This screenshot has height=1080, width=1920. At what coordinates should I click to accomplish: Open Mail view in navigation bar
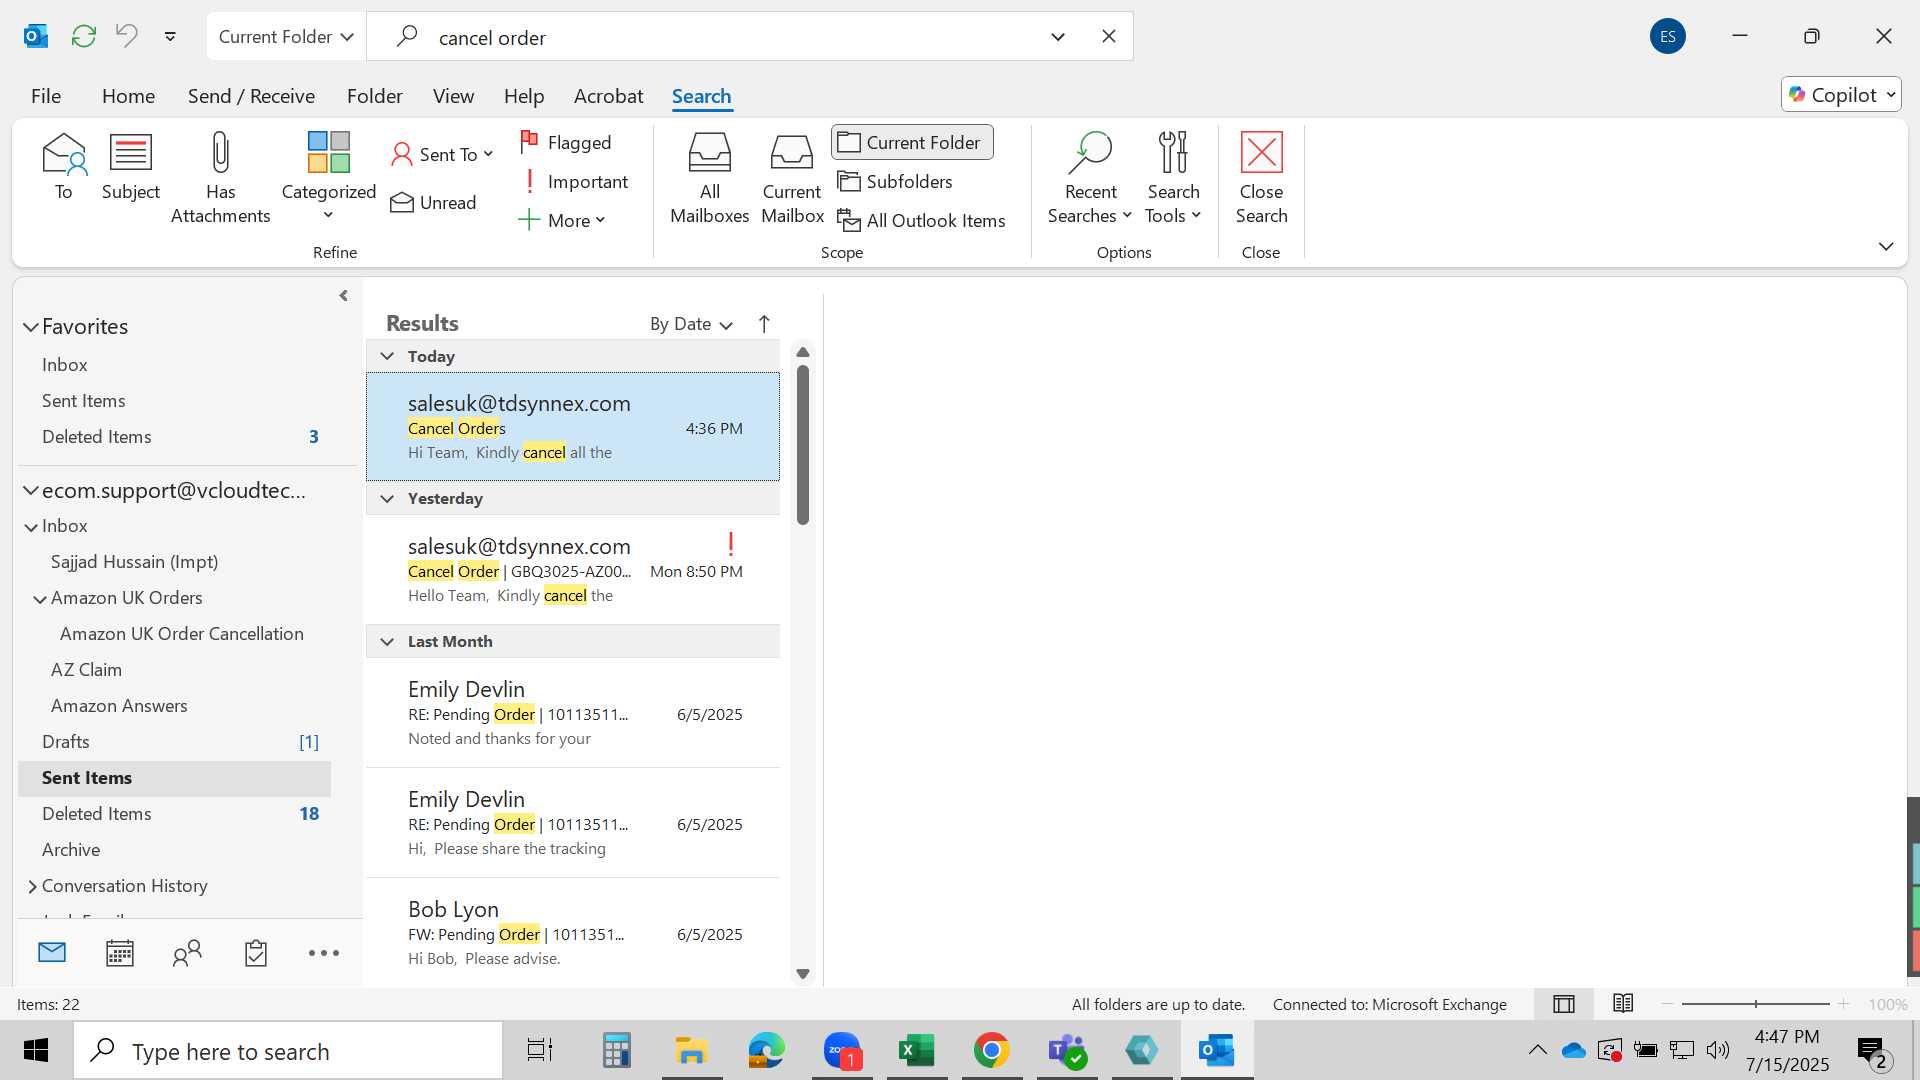(52, 953)
